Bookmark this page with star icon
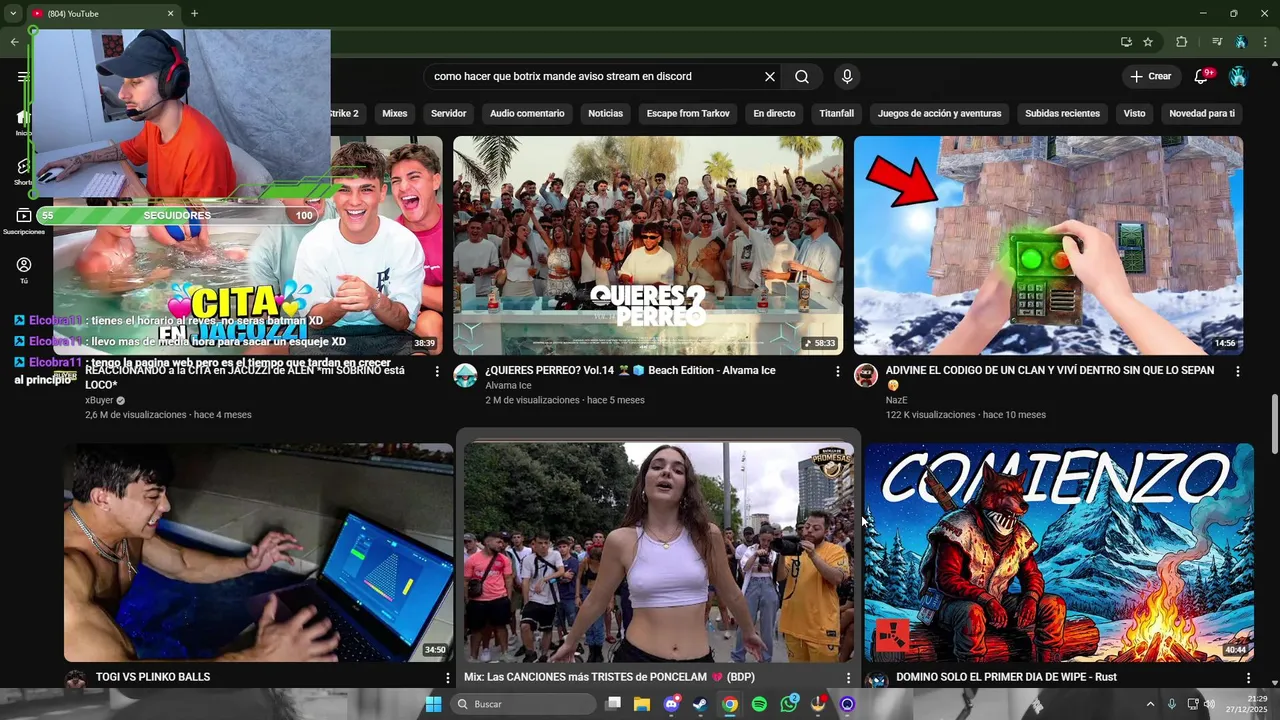This screenshot has width=1280, height=720. click(x=1148, y=42)
